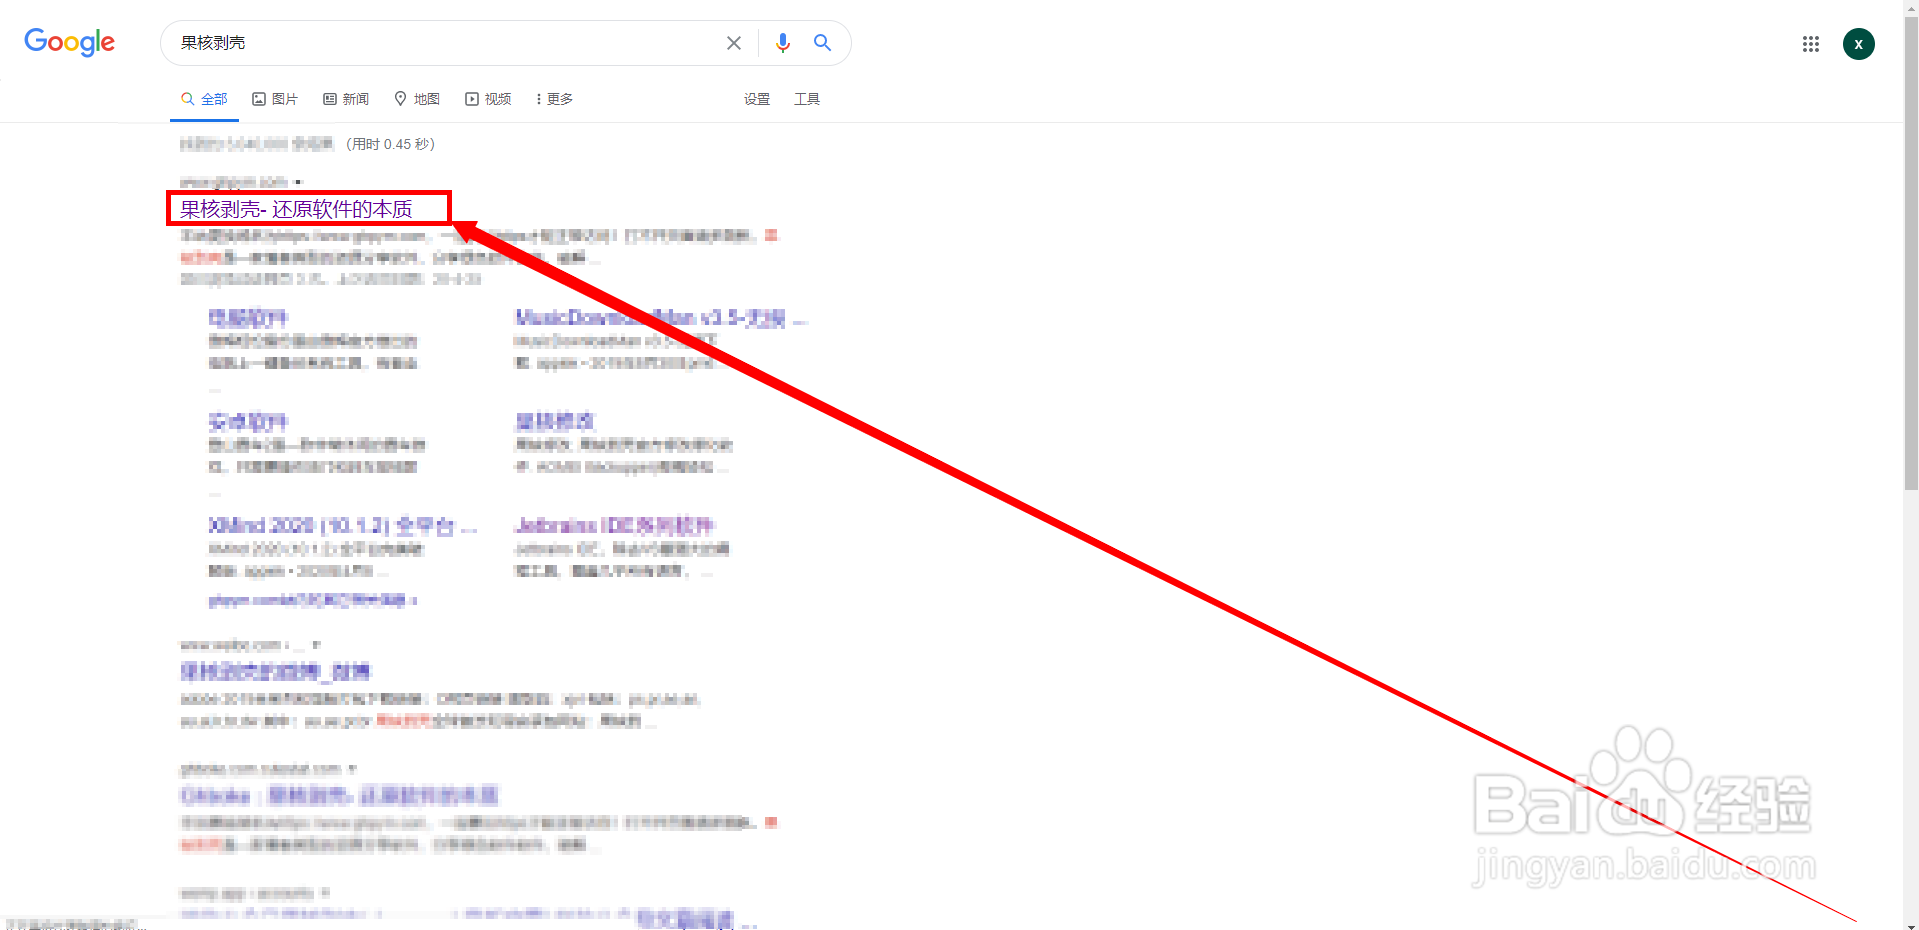Start voice search with the microphone icon
1919x930 pixels.
coord(783,43)
